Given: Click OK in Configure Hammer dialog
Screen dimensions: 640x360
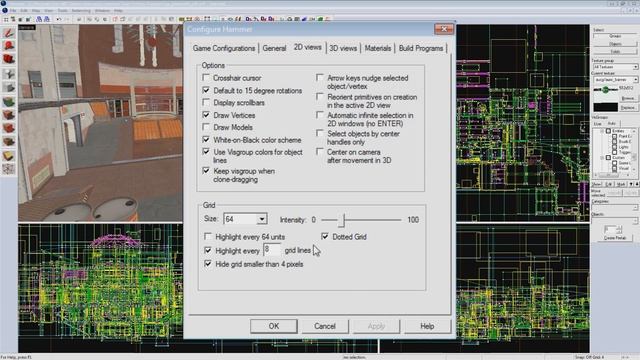Looking at the screenshot, I should click(274, 326).
